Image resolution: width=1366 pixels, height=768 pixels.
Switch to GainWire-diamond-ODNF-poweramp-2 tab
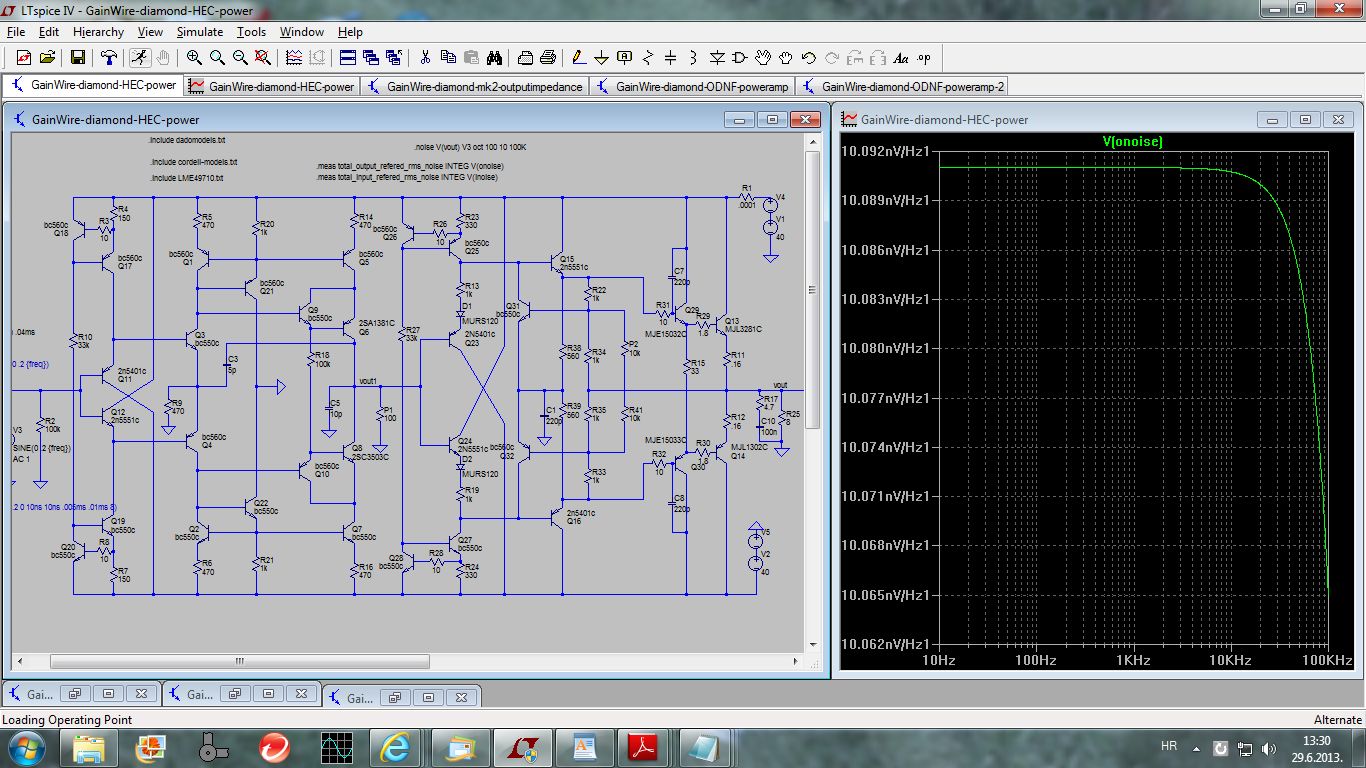[x=903, y=86]
